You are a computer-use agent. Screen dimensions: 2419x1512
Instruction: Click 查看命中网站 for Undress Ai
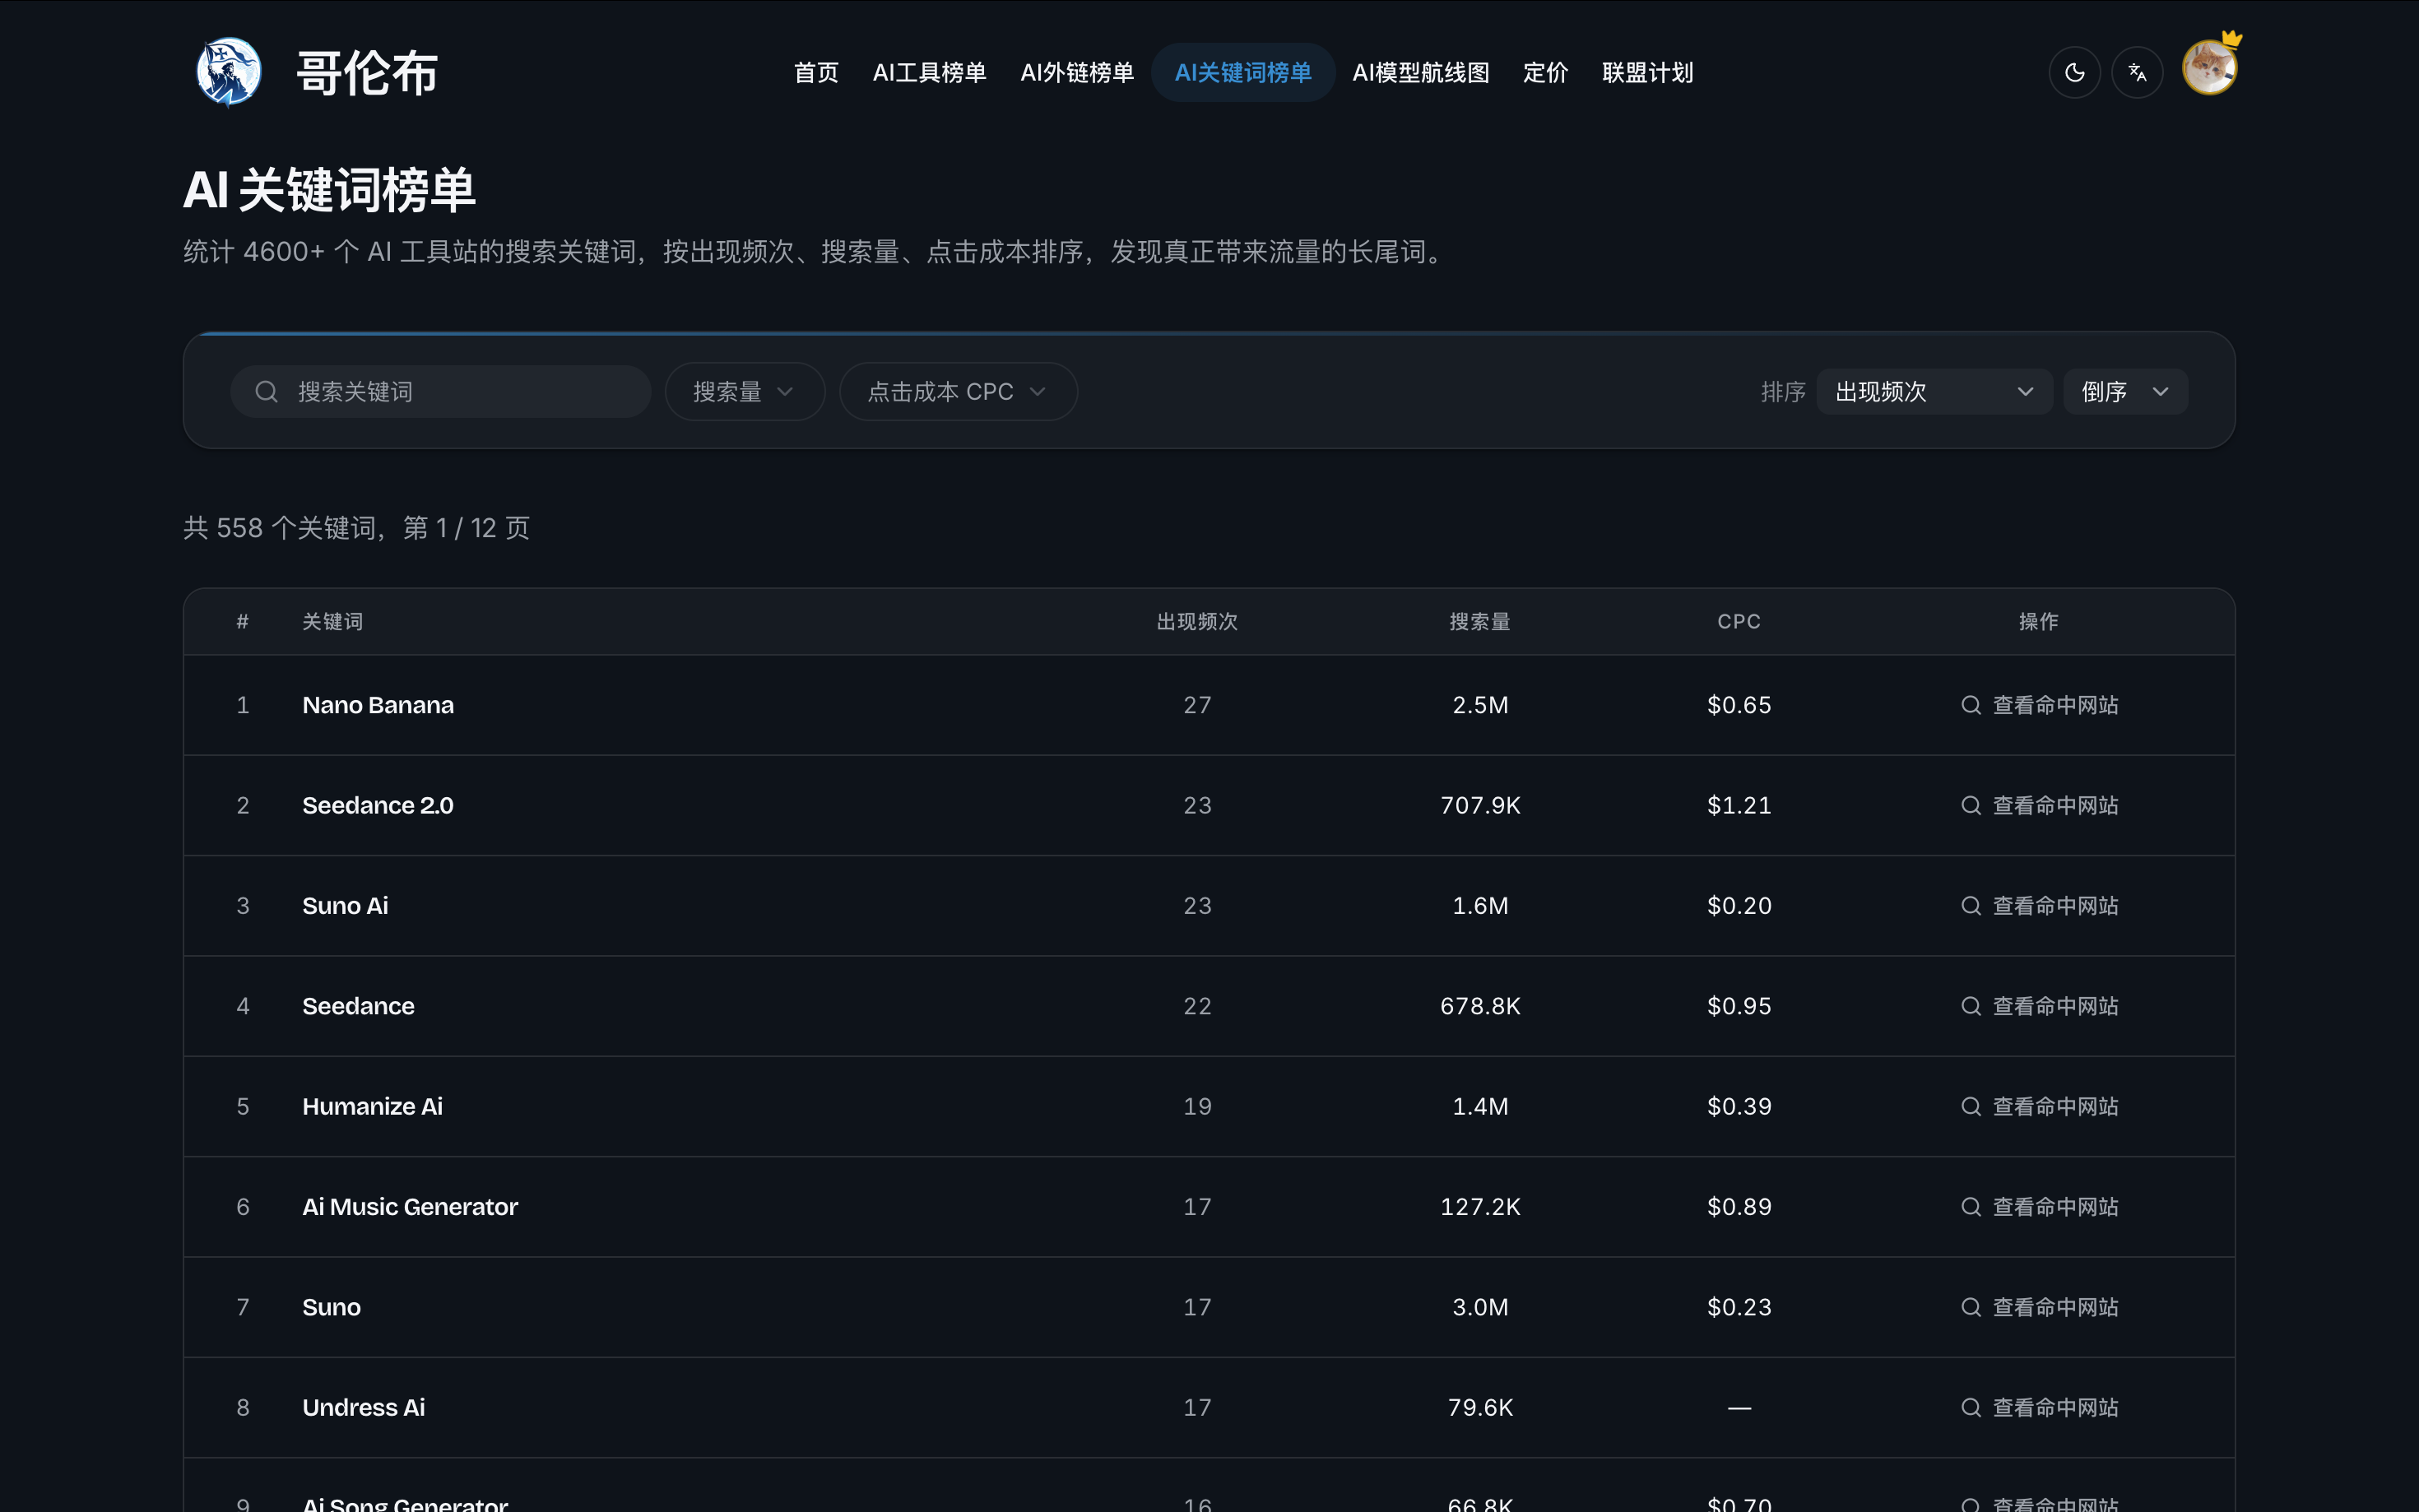coord(2039,1407)
